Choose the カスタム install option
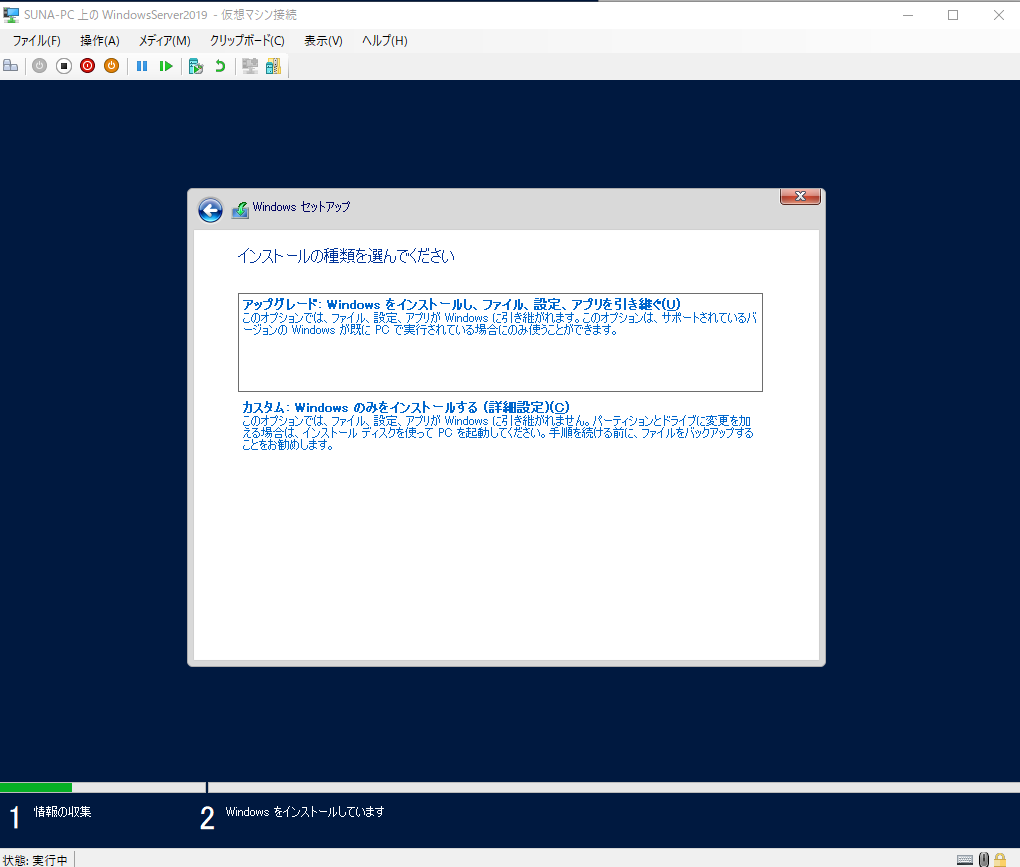Image resolution: width=1020 pixels, height=867 pixels. click(498, 425)
